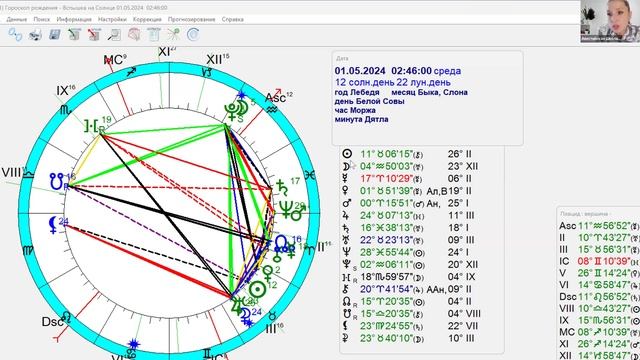Image resolution: width=640 pixels, height=360 pixels.
Task: Click the green dot crossing-lines toolbar icon
Action: pyautogui.click(x=173, y=35)
